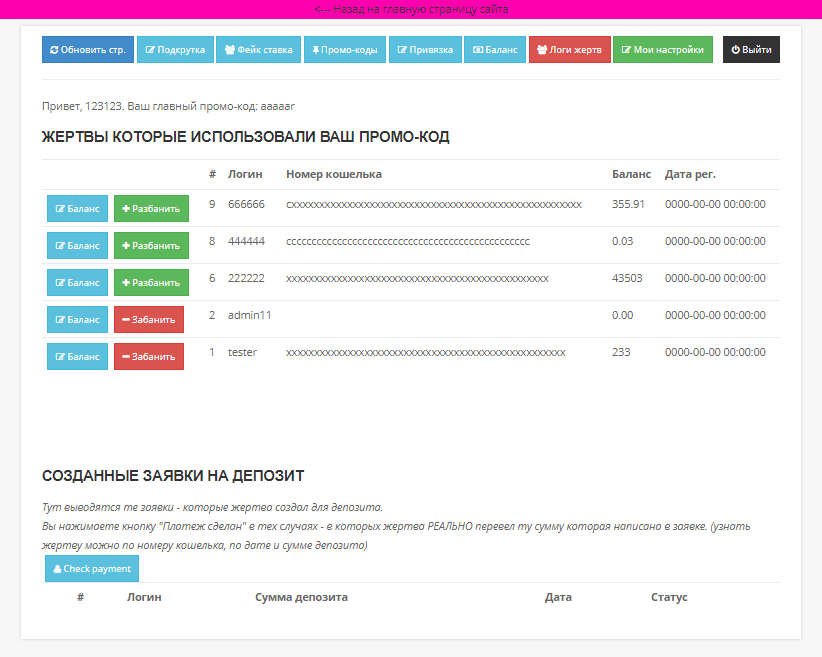Click Забанить for login admin11
The image size is (822, 657).
pos(148,320)
